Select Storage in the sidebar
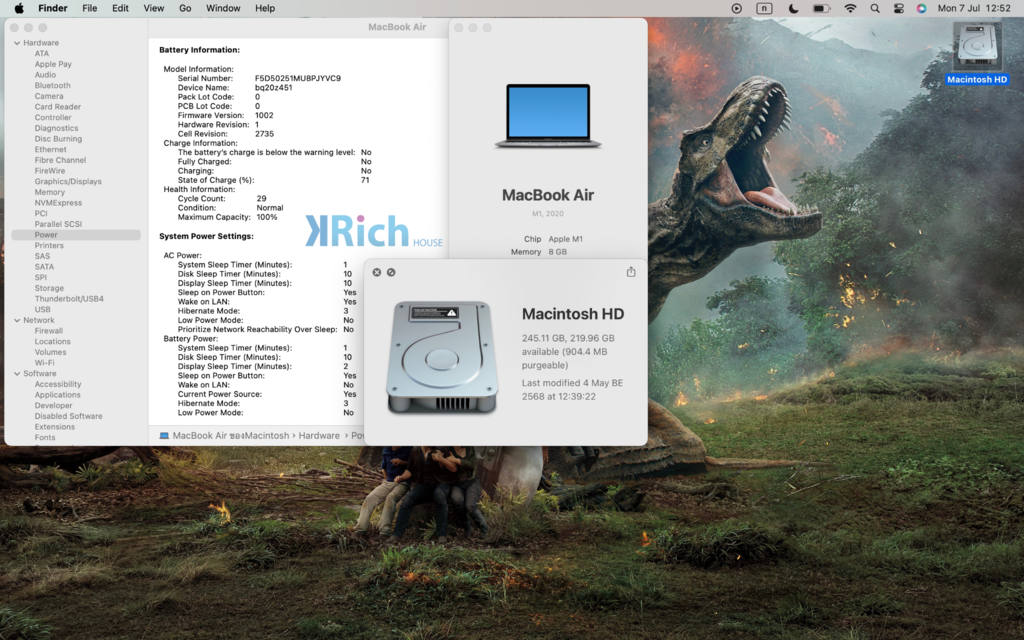The image size is (1024, 640). coord(49,288)
